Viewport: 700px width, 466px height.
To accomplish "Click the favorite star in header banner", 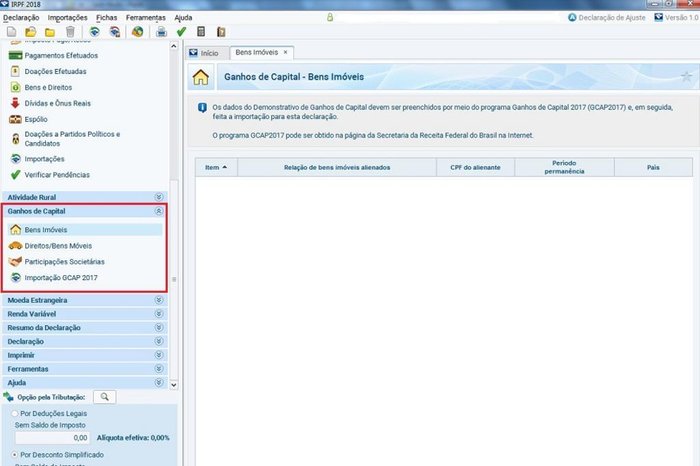I will point(686,77).
